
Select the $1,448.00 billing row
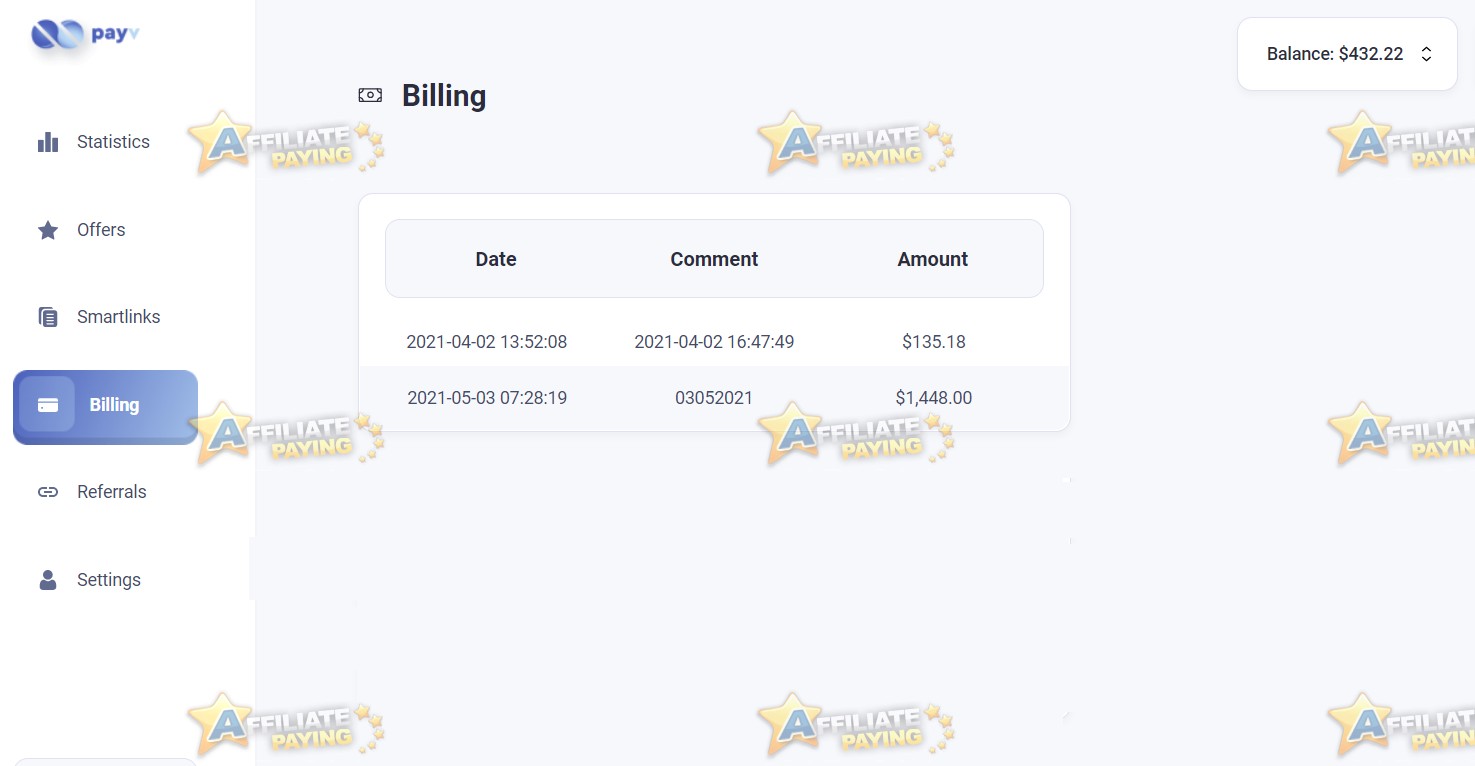[x=714, y=398]
